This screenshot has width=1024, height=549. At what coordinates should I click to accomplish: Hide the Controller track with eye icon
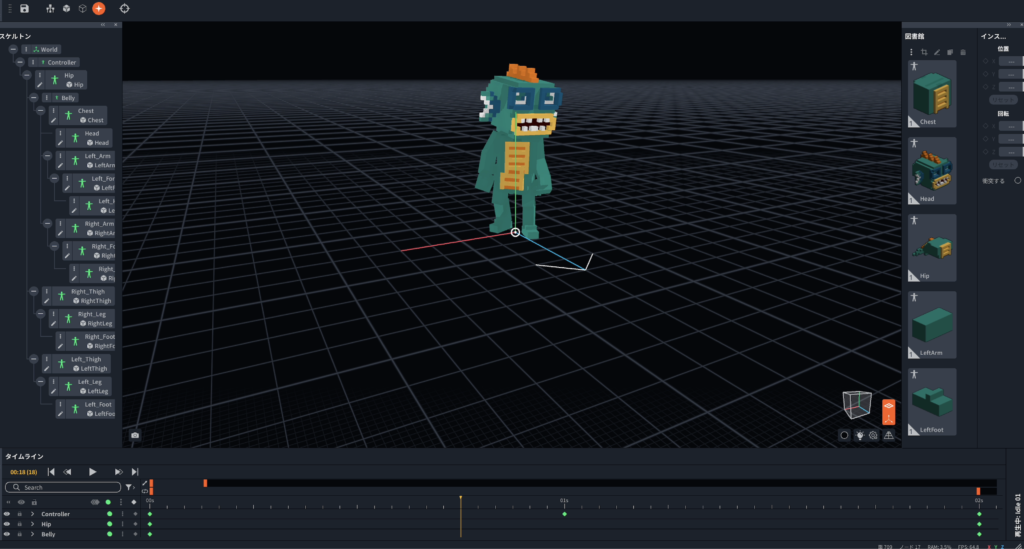click(7, 514)
